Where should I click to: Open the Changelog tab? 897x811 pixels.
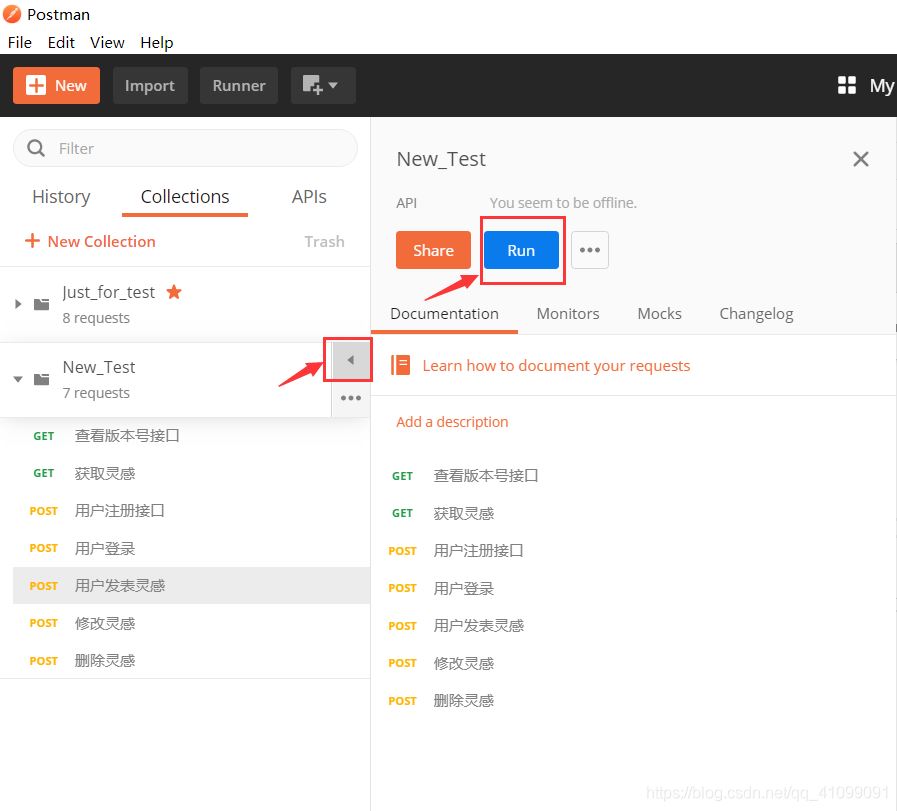(756, 314)
